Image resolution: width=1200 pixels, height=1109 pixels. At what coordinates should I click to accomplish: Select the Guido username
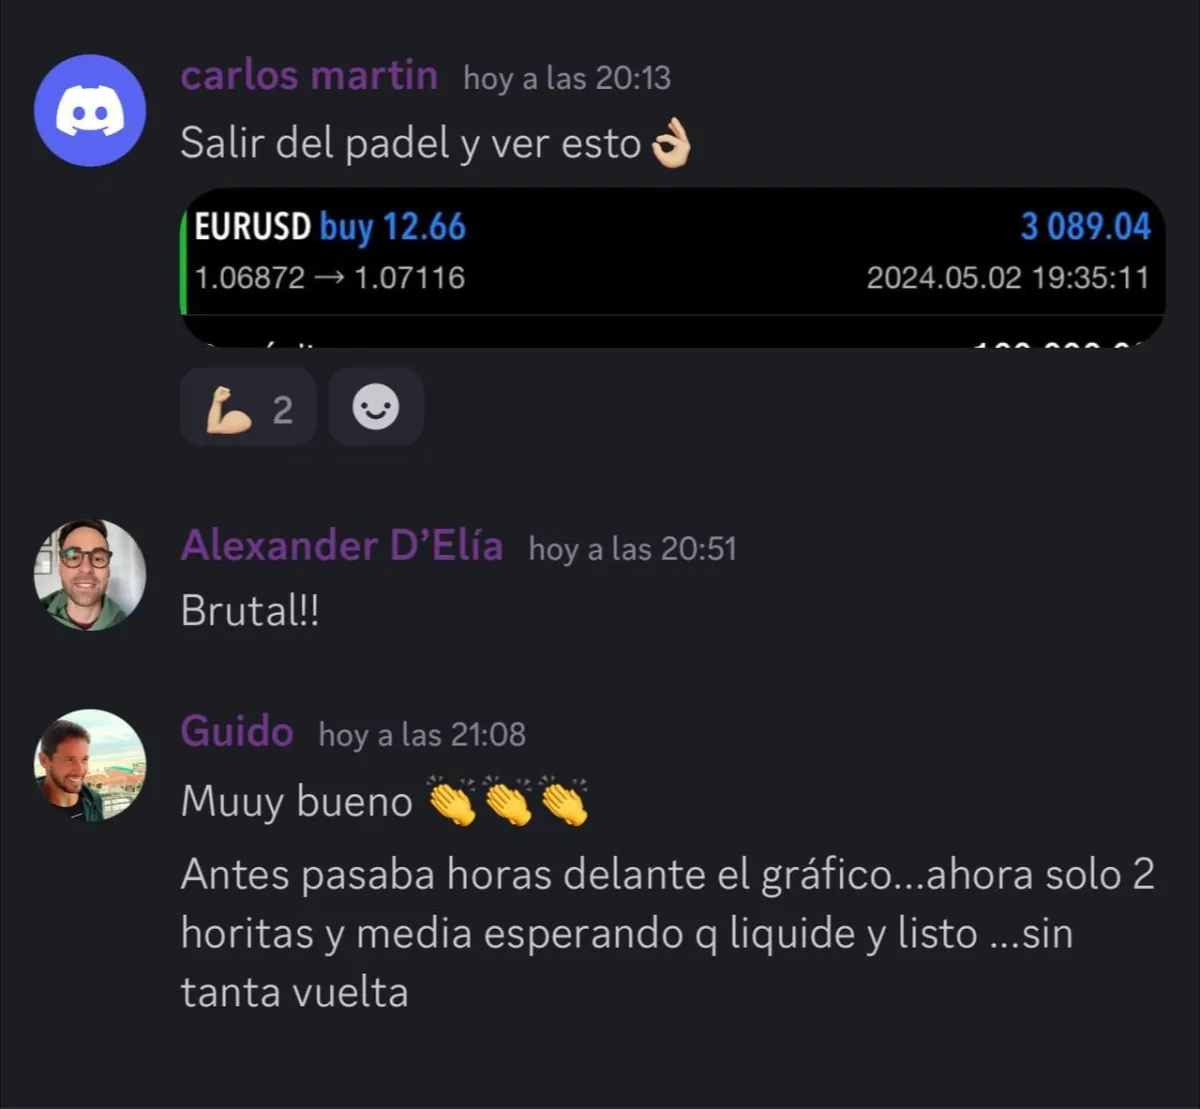[x=237, y=732]
